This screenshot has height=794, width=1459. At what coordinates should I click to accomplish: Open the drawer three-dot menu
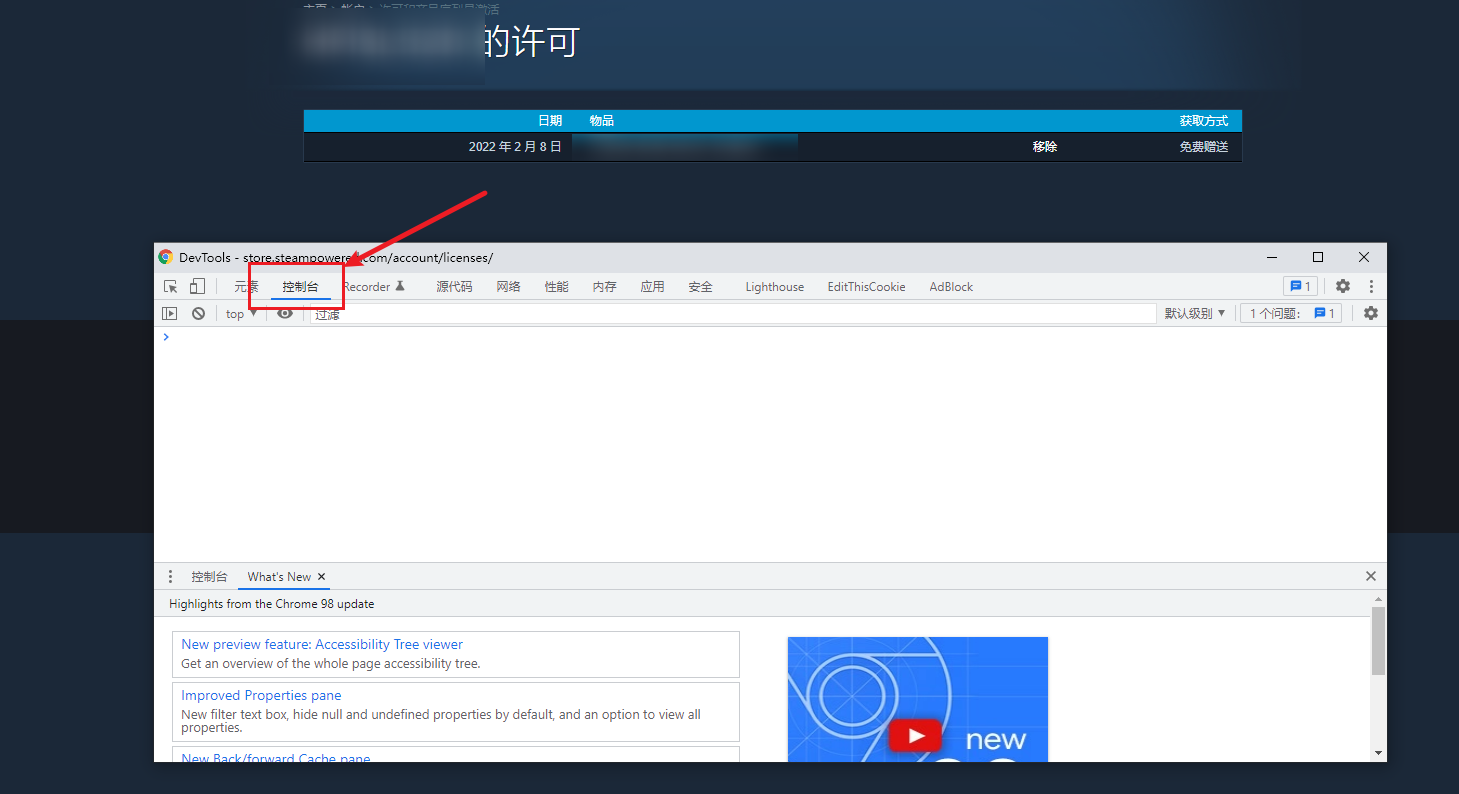pyautogui.click(x=170, y=577)
